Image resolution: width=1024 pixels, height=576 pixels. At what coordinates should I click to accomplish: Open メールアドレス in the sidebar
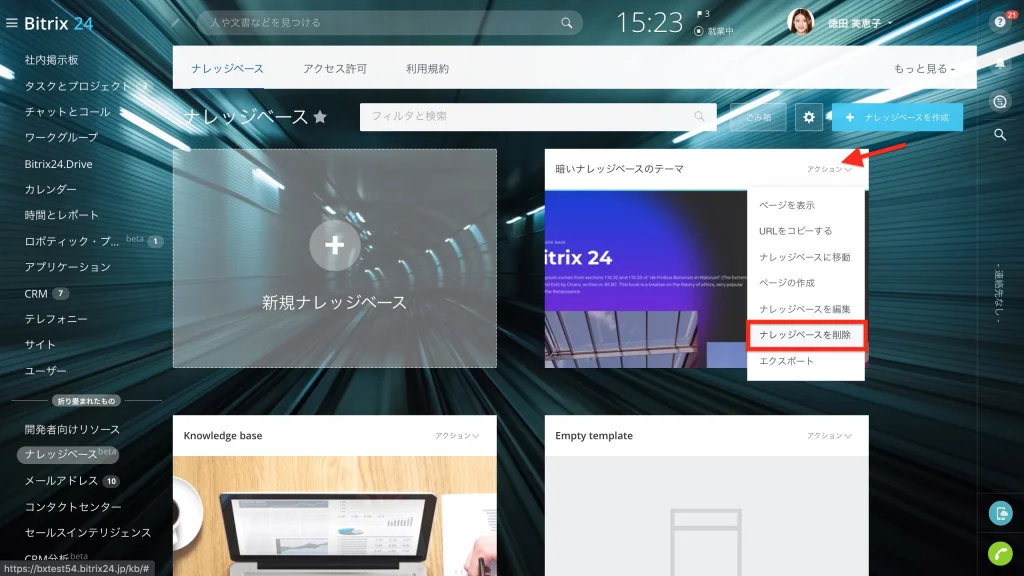coord(61,481)
